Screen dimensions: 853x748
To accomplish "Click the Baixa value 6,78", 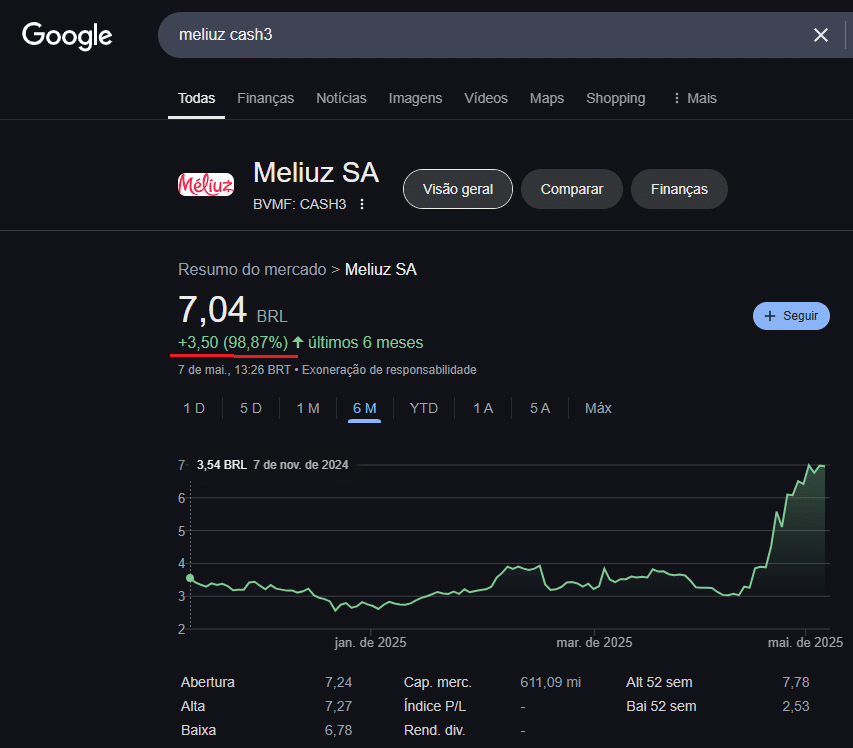I will click(338, 730).
